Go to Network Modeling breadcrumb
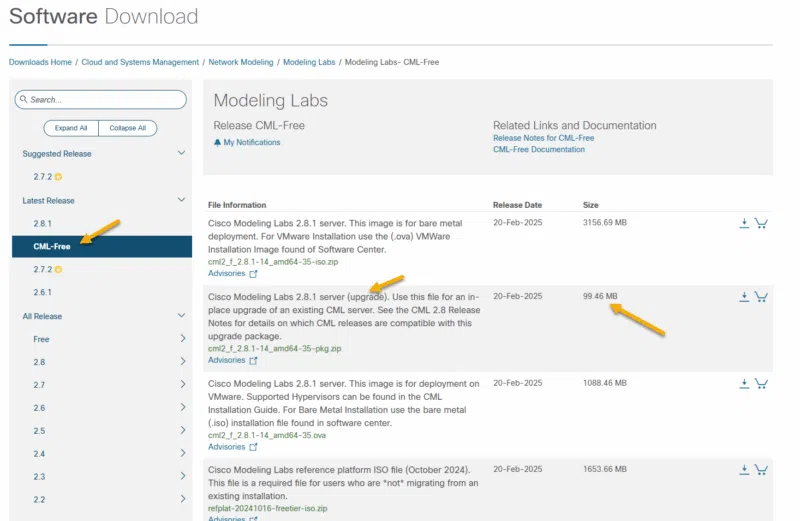This screenshot has height=521, width=800. click(240, 62)
